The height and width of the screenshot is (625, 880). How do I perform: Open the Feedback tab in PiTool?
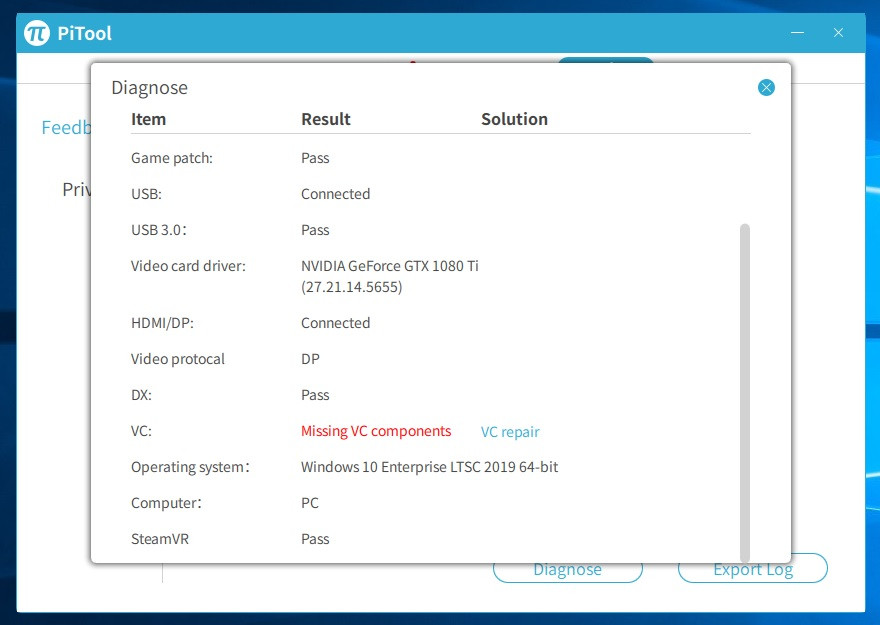(66, 128)
